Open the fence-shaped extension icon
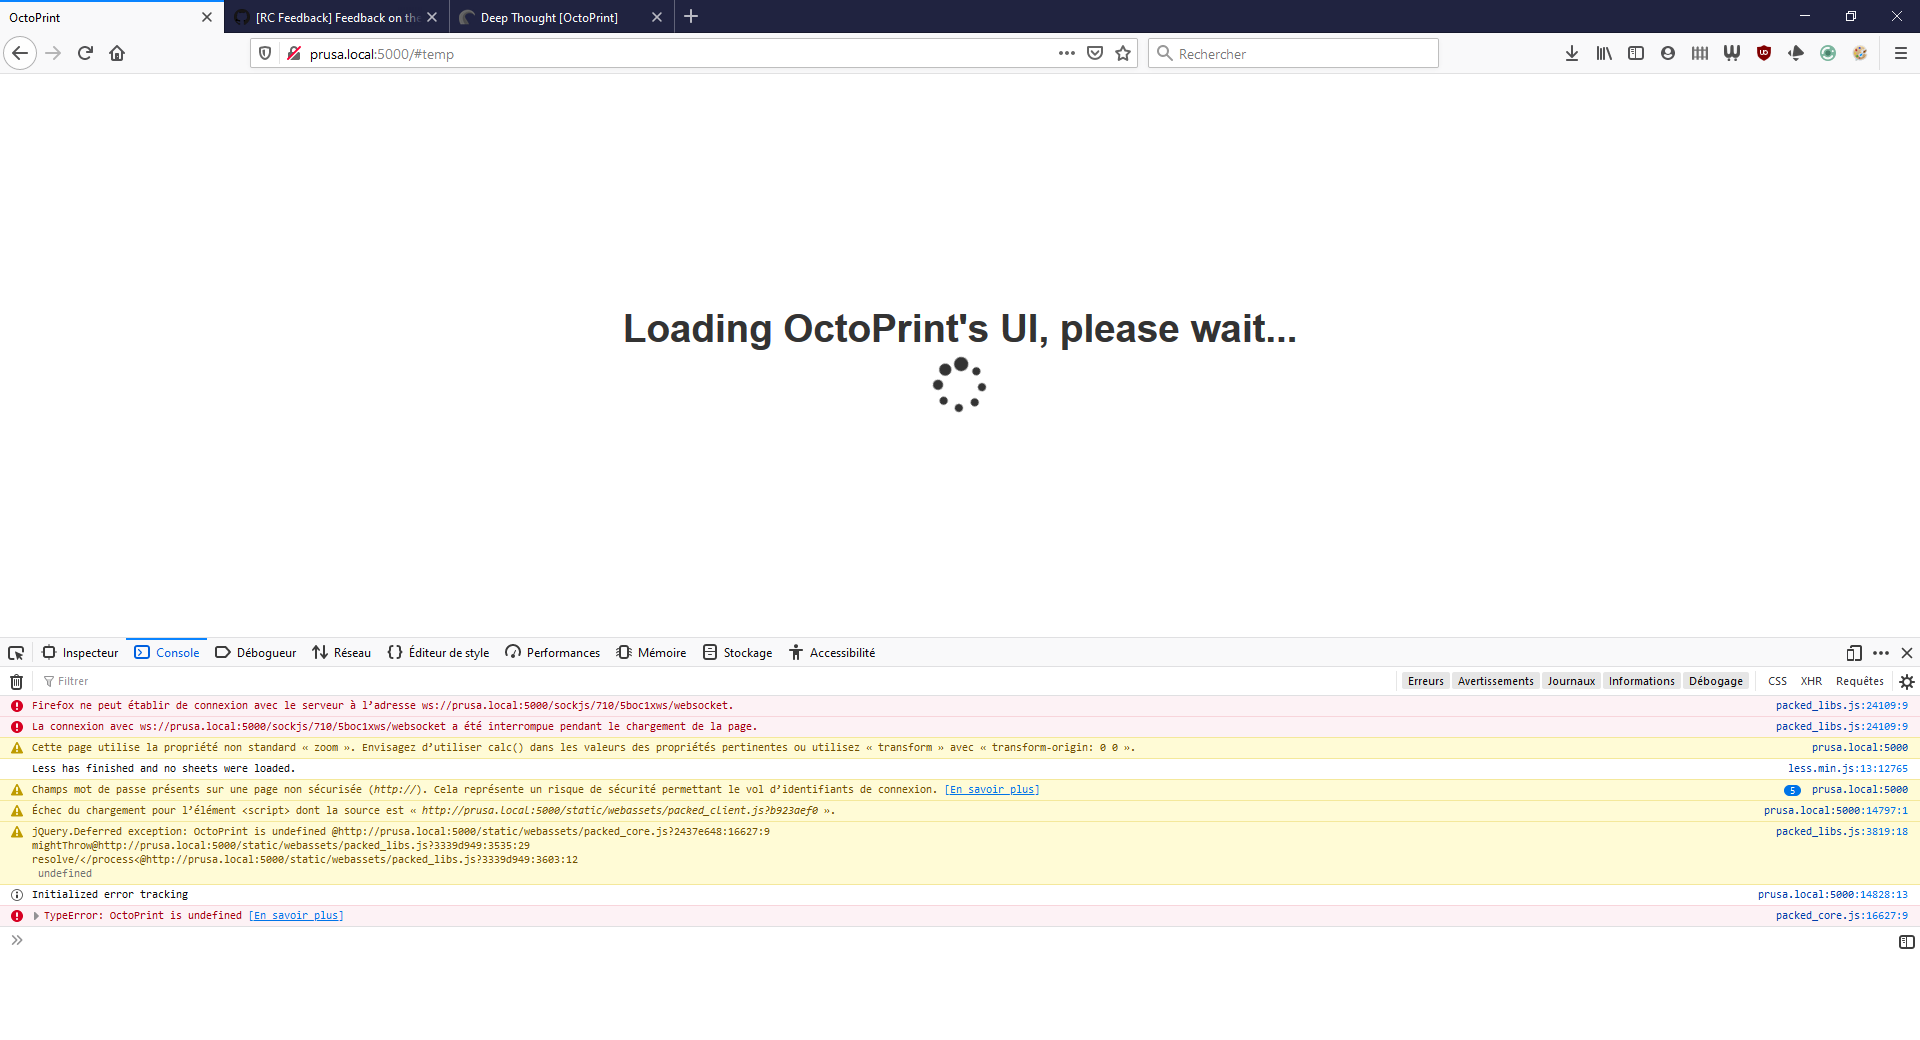This screenshot has width=1920, height=1040. click(x=1700, y=53)
